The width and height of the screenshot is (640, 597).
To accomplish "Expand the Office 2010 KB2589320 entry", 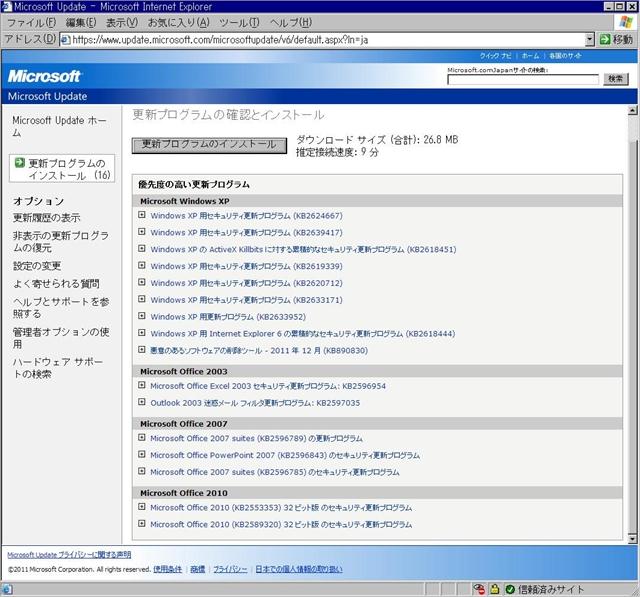I will [x=142, y=524].
